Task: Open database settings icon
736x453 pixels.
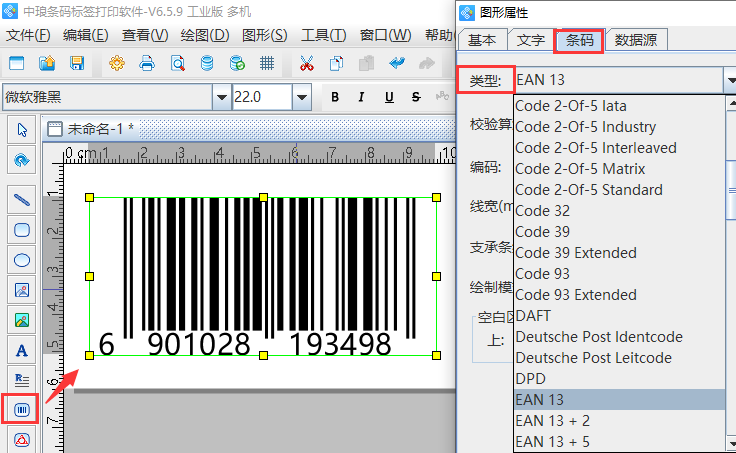Action: point(207,64)
